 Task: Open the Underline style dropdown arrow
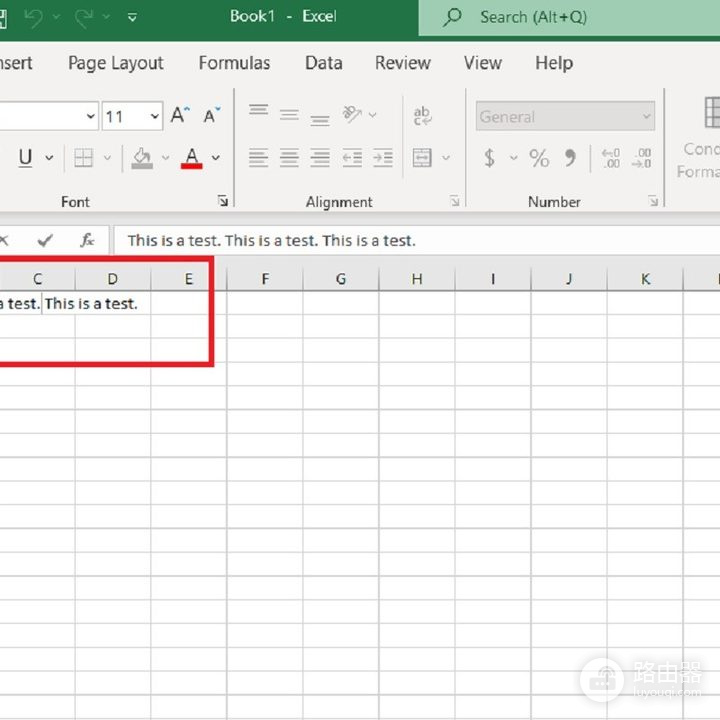[x=49, y=158]
